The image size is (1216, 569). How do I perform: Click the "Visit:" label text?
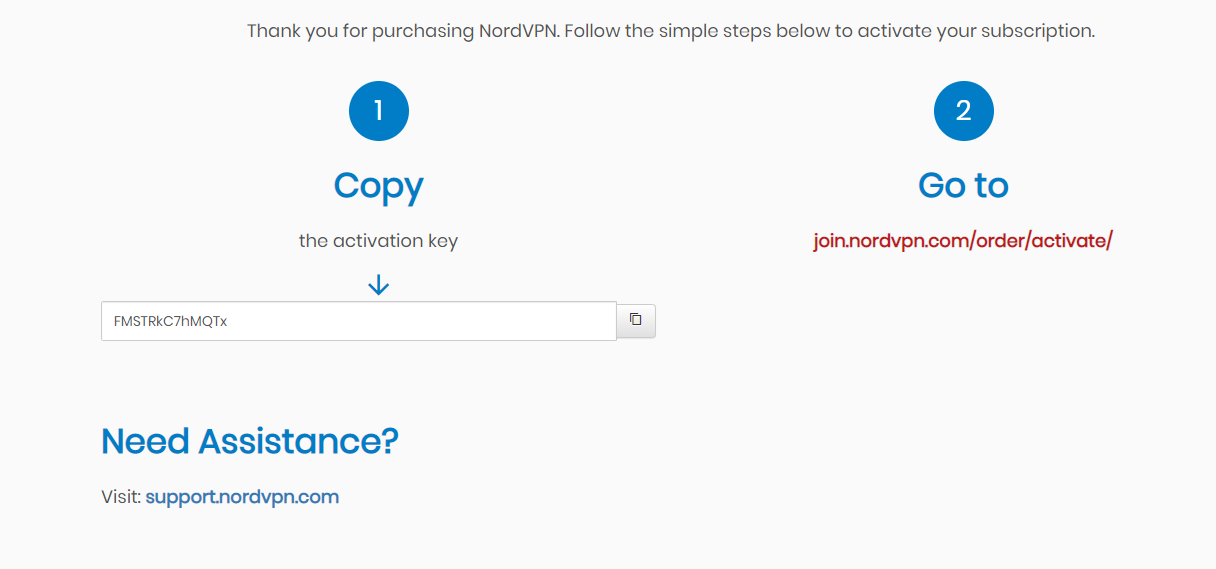[x=121, y=497]
